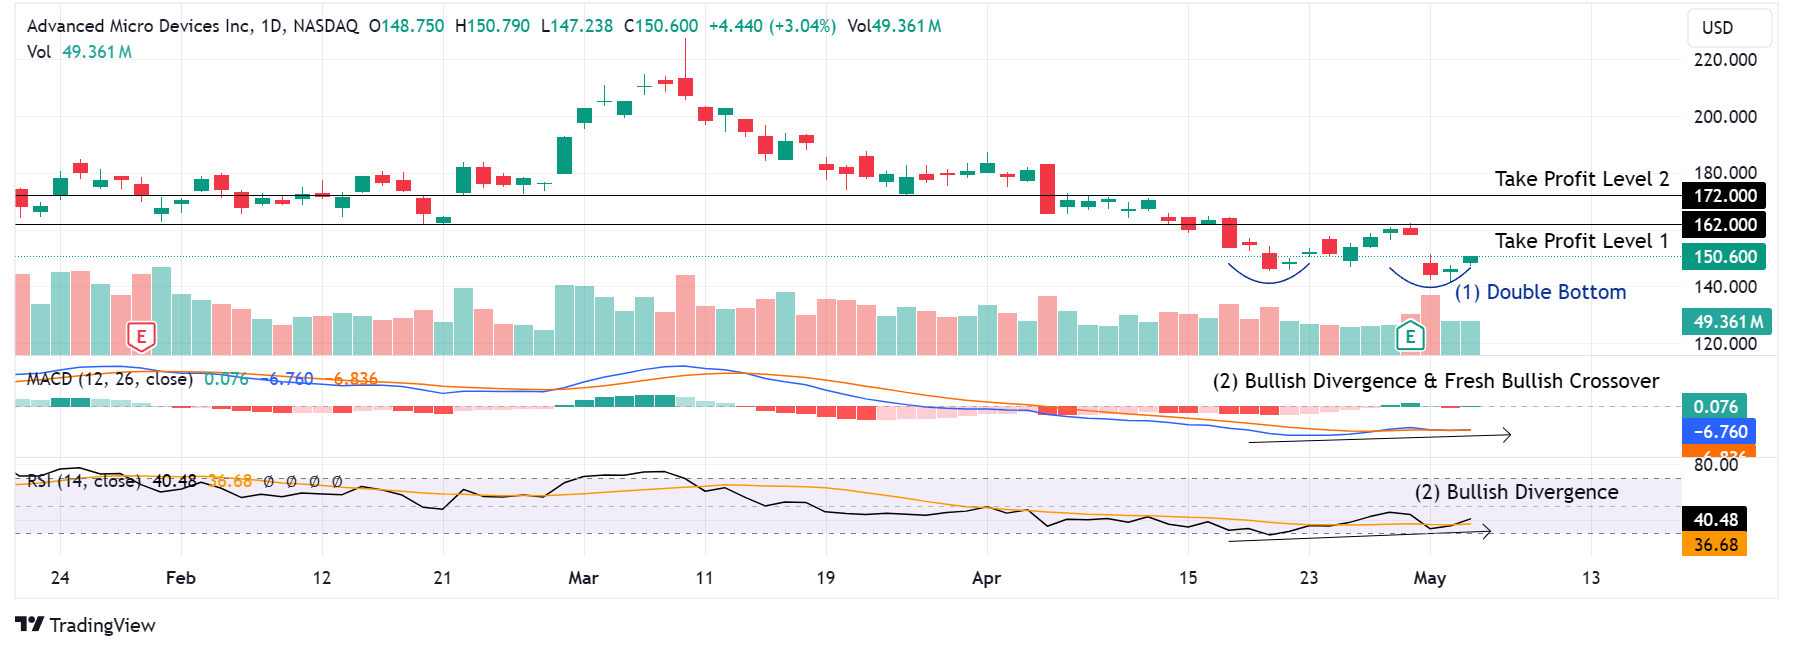1793x651 pixels.
Task: Click the 80.00 RSI axis tick
Action: coord(1716,465)
